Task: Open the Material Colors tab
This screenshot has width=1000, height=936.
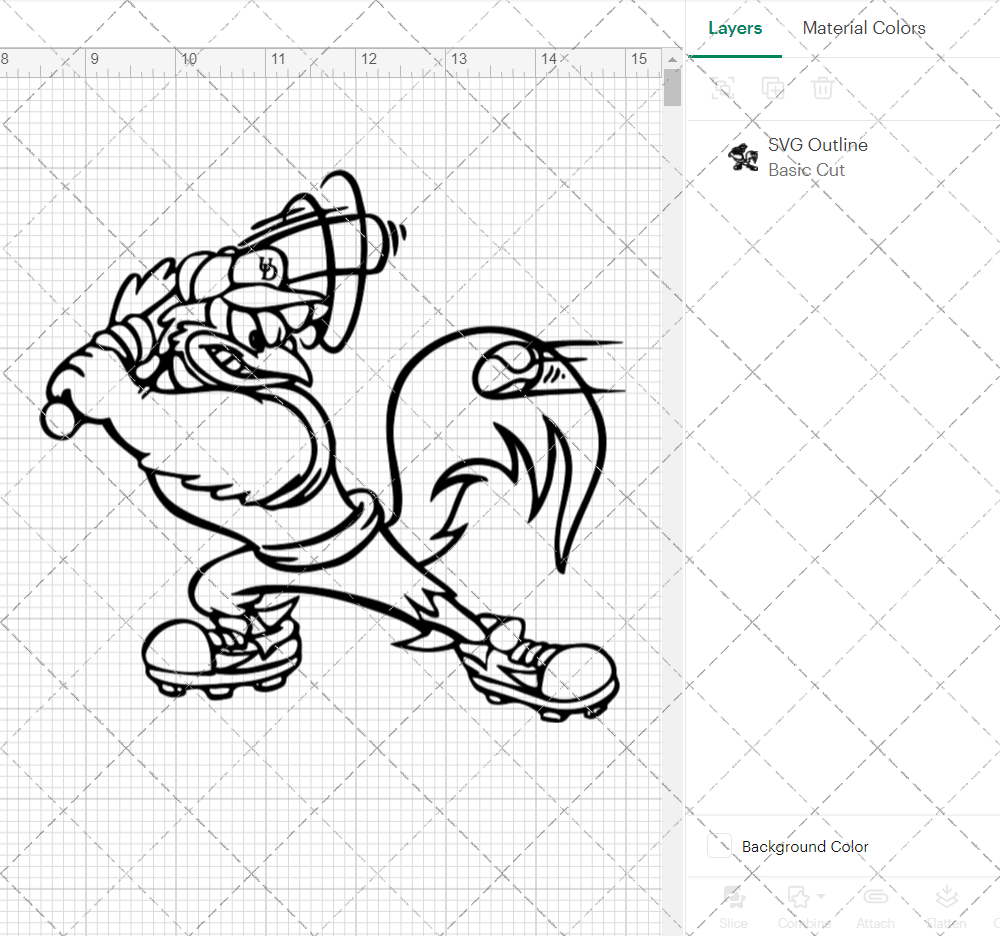Action: (x=864, y=28)
